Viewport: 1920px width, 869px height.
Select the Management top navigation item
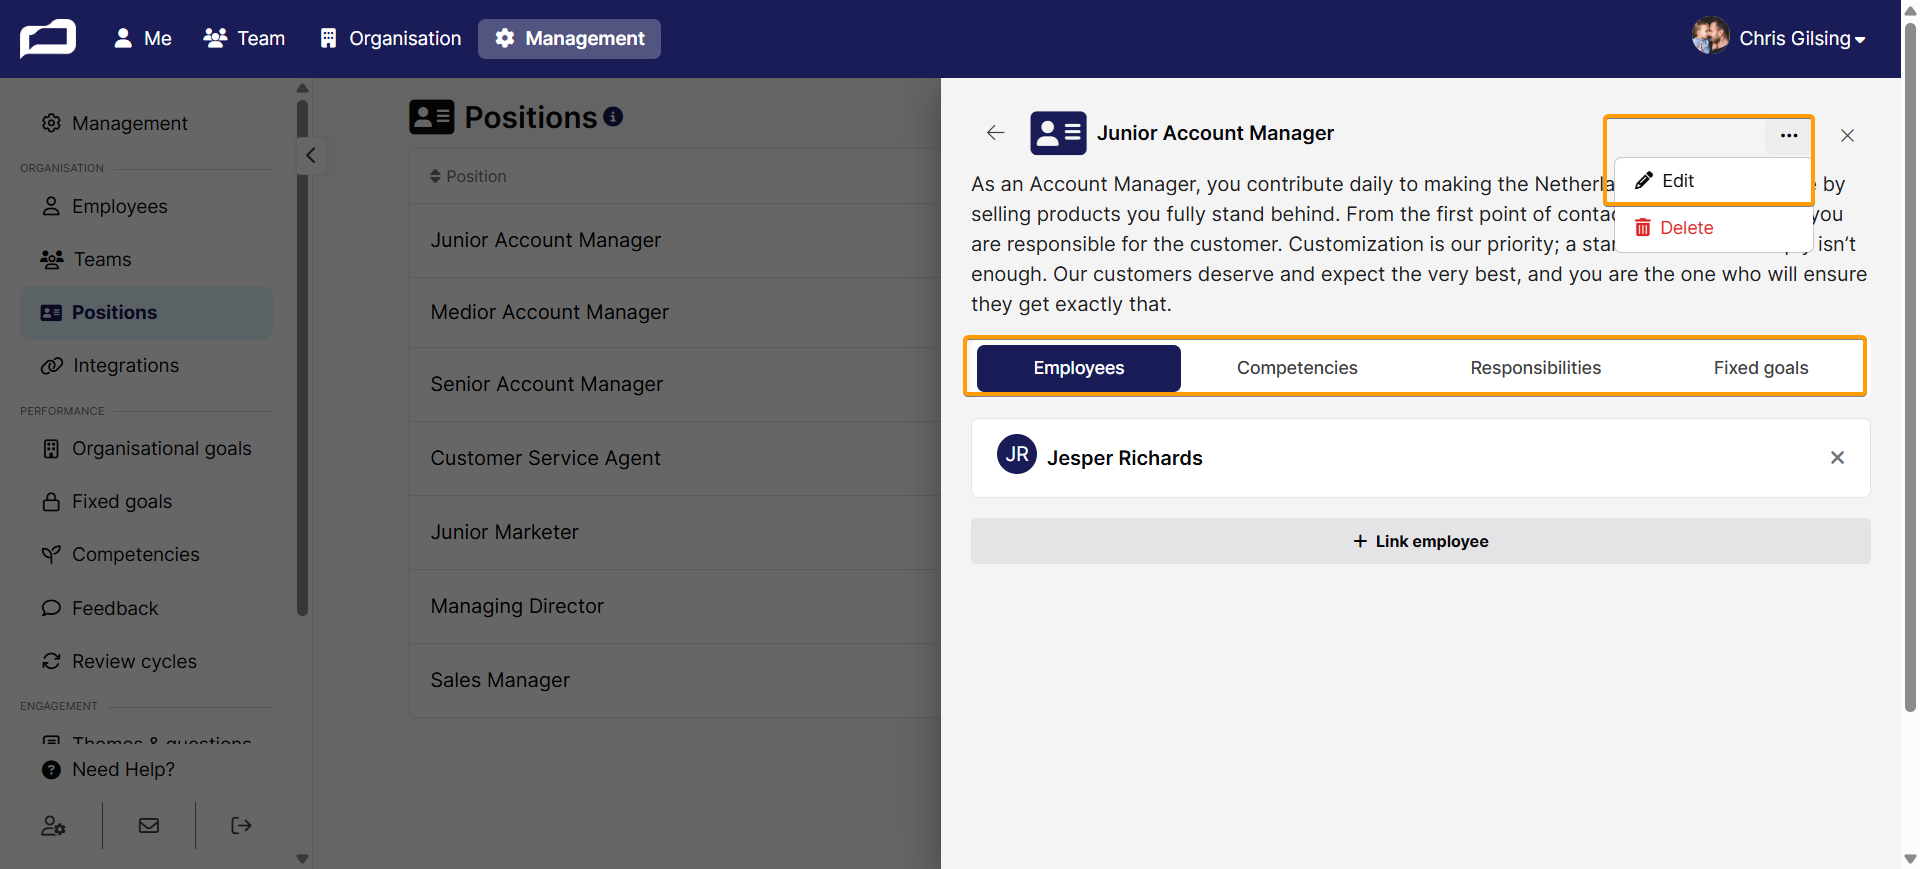pyautogui.click(x=569, y=38)
